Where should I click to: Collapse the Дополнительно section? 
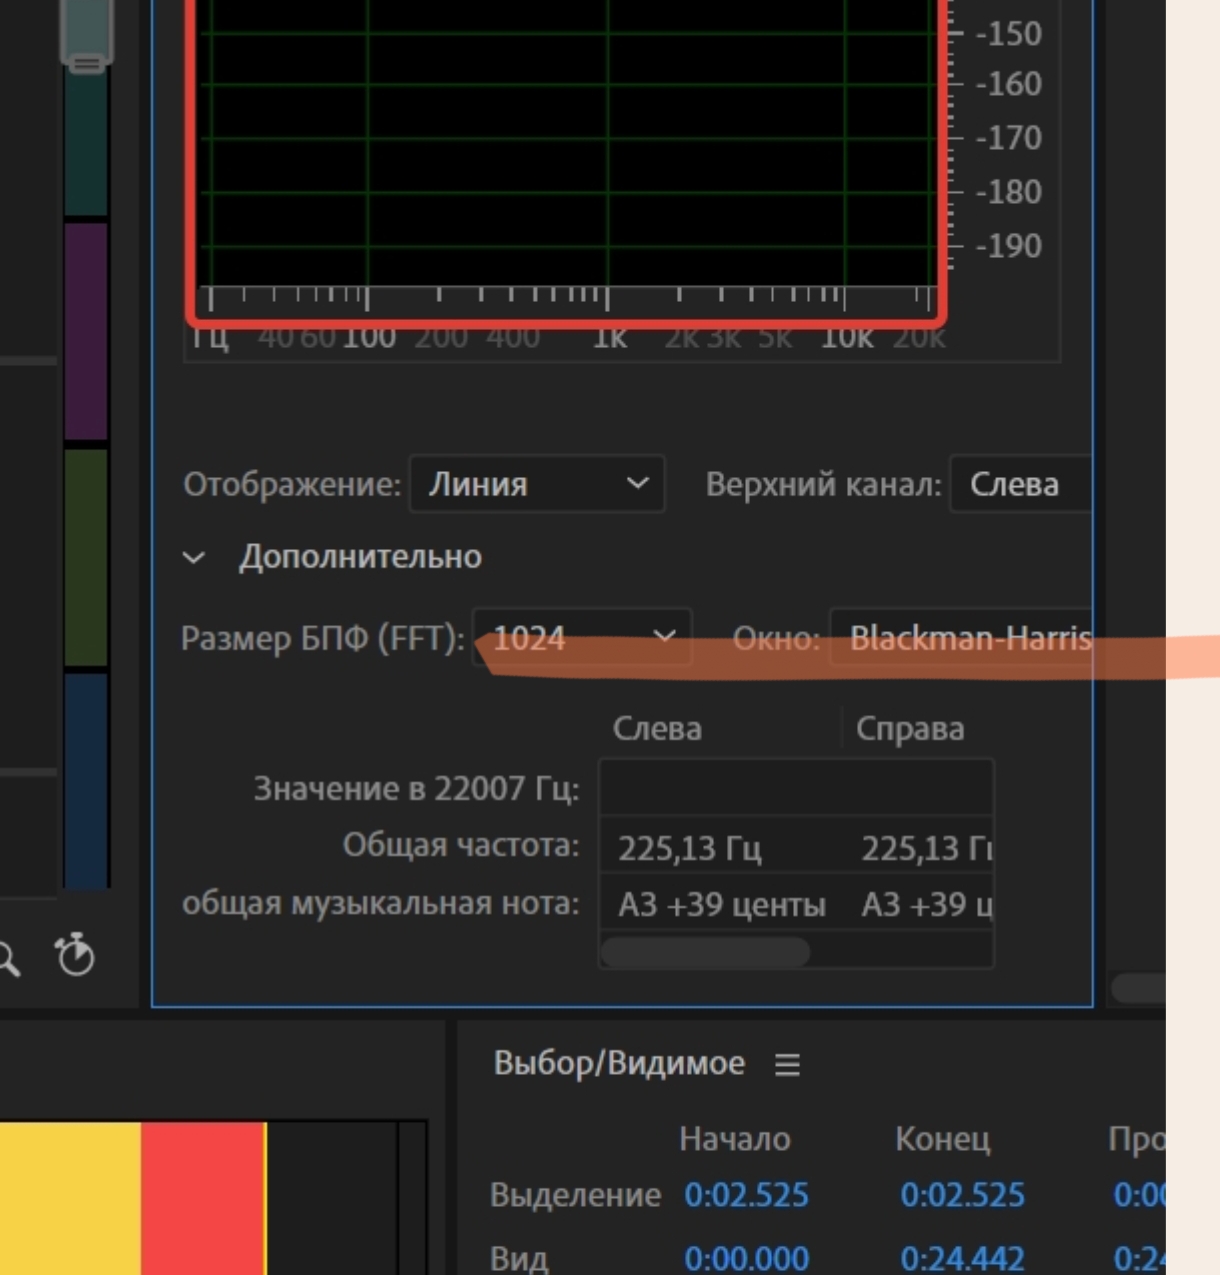pyautogui.click(x=193, y=558)
